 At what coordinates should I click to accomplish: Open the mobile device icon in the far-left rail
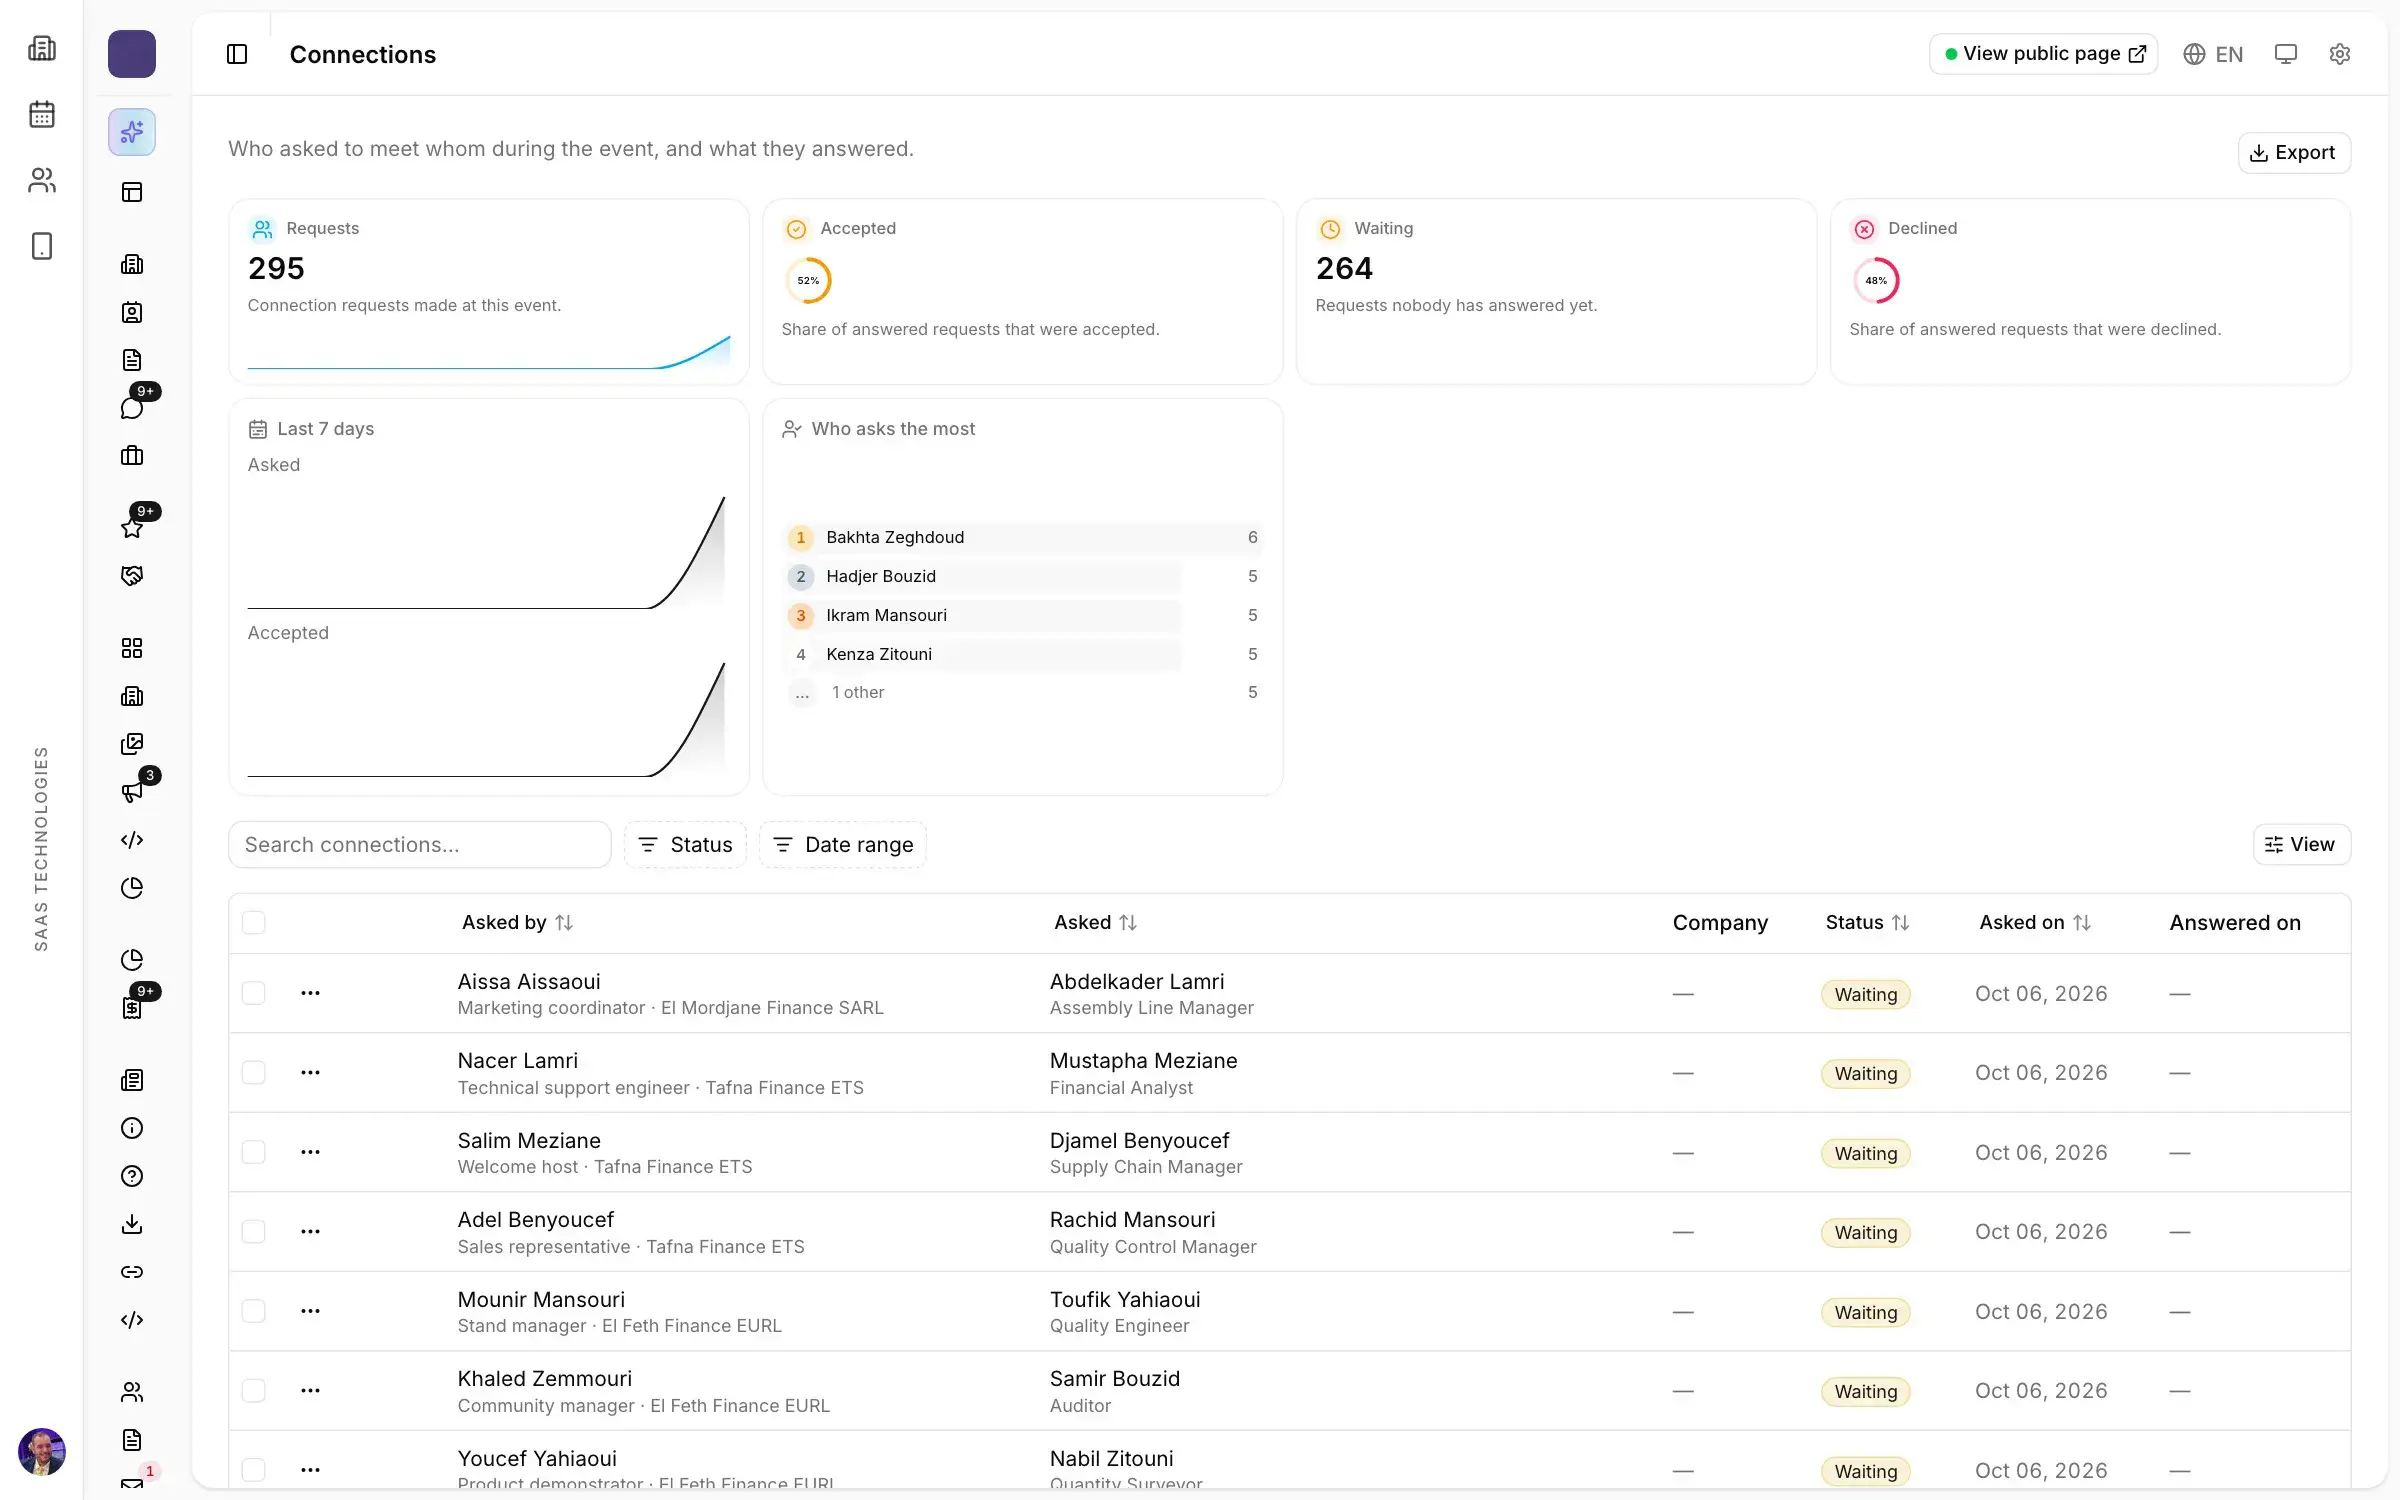(42, 246)
